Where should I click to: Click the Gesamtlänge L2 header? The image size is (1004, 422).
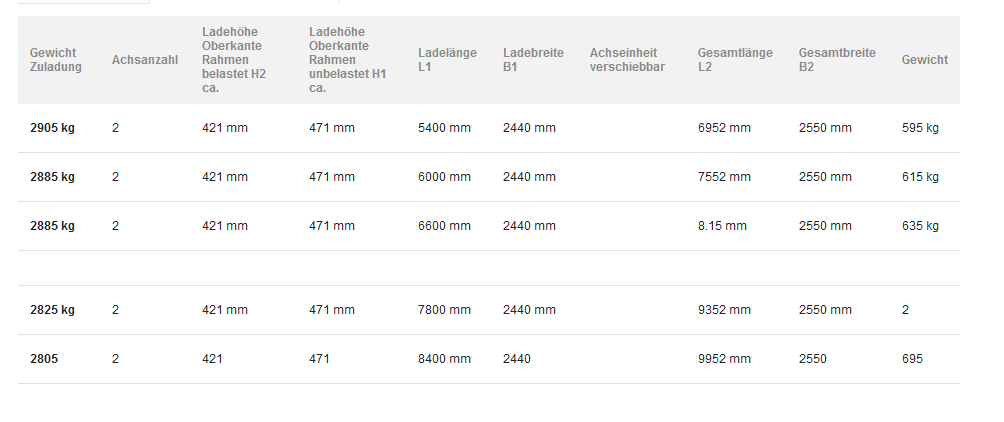(735, 60)
